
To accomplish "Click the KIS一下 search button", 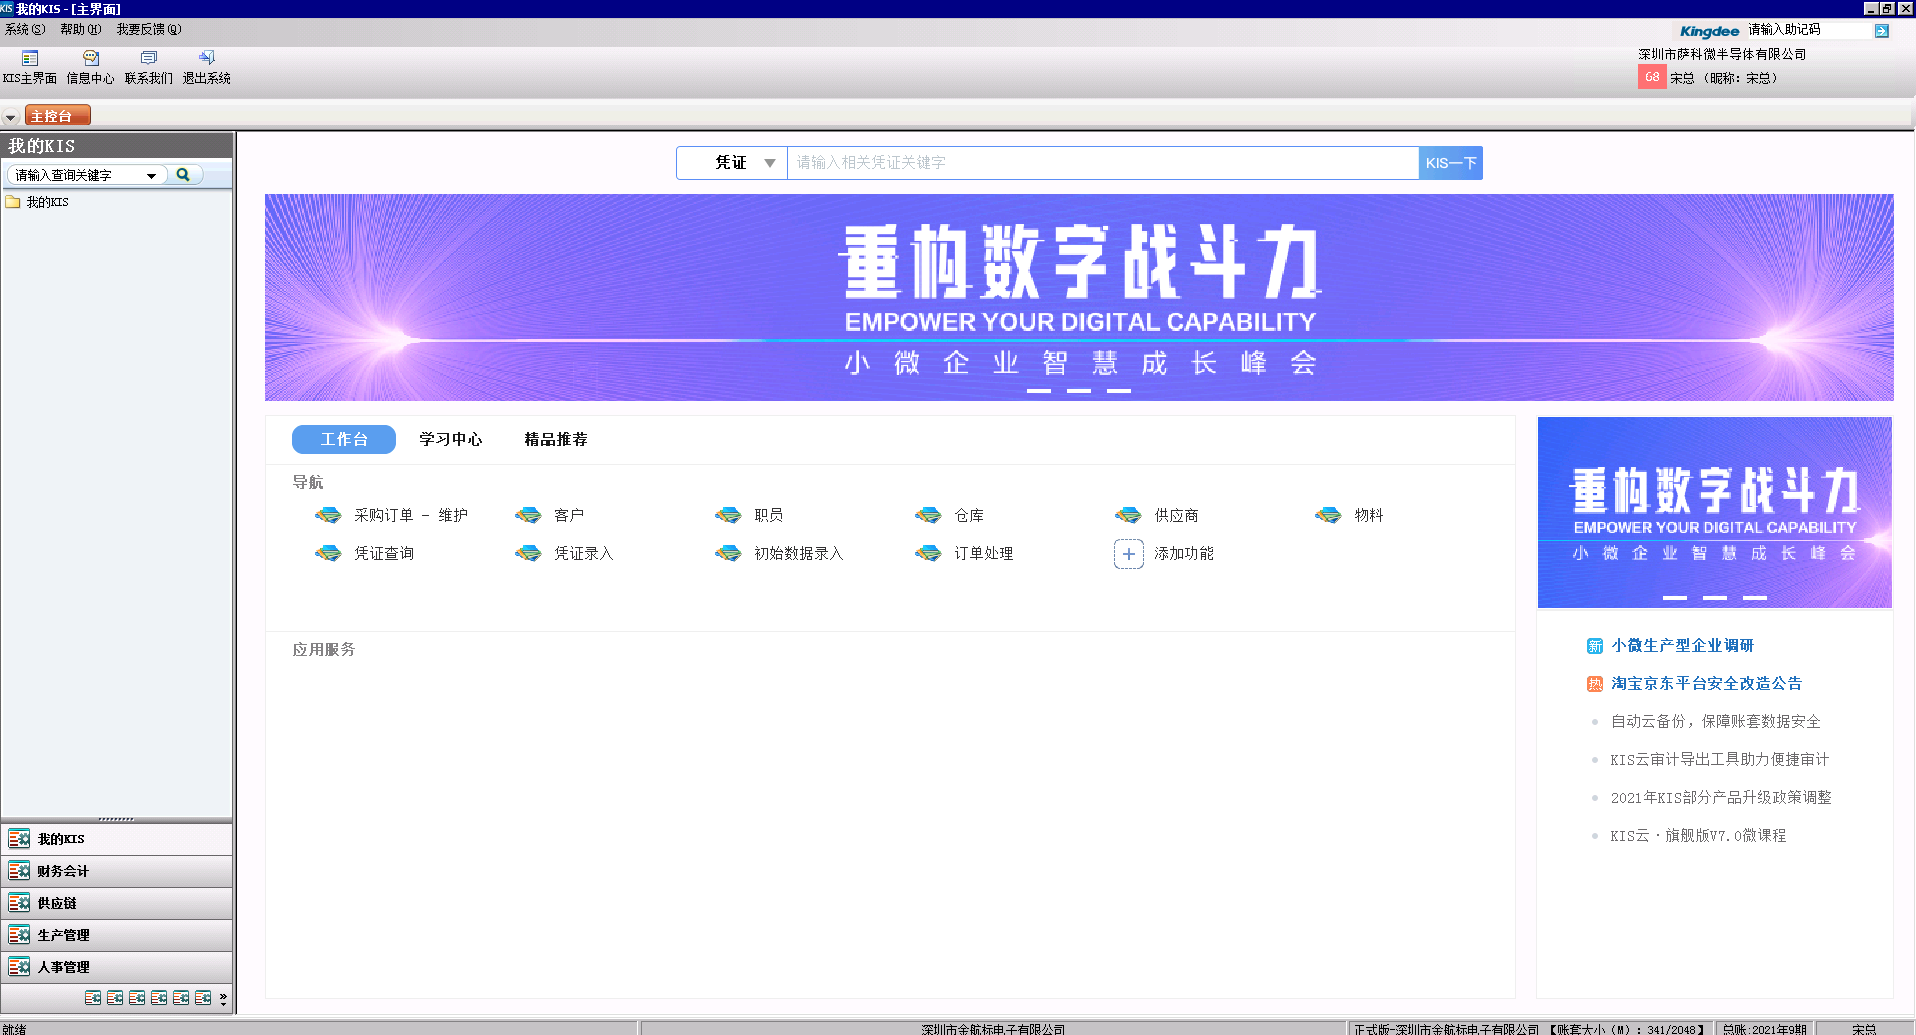I will [1450, 162].
